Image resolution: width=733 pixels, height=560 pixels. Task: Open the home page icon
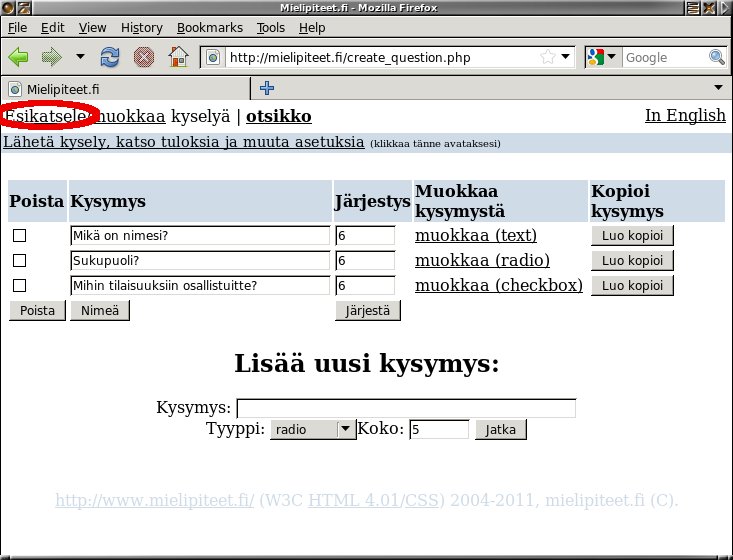coord(179,57)
